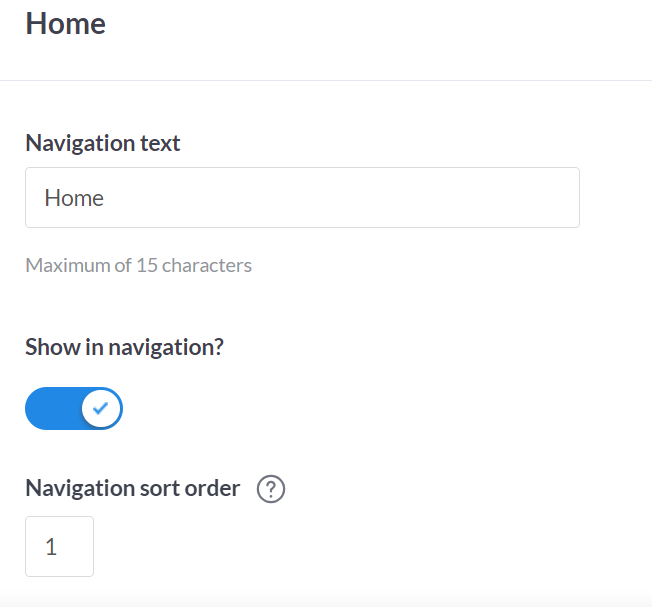This screenshot has width=652, height=613.
Task: Click the Home page heading
Action: click(x=65, y=23)
